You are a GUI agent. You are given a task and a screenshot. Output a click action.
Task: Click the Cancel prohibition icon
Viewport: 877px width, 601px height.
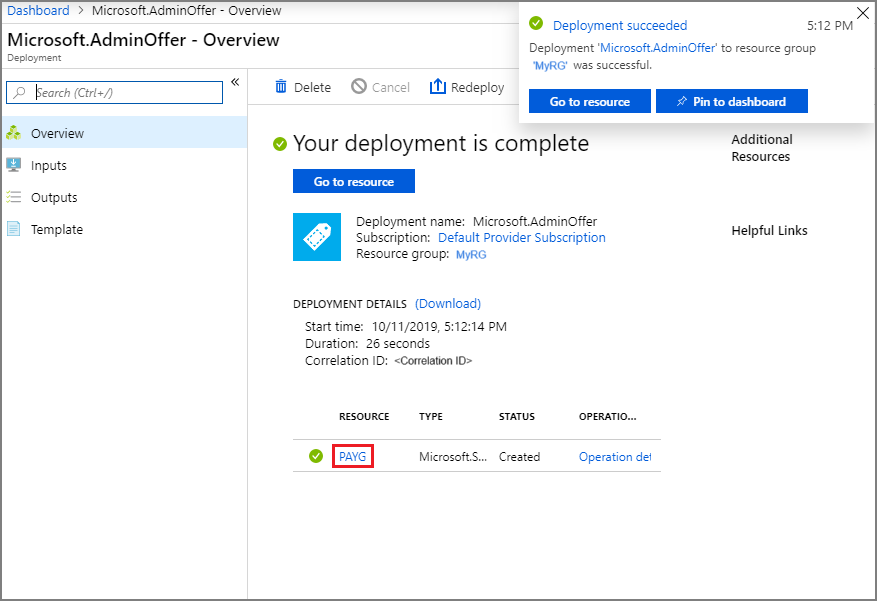[x=360, y=87]
